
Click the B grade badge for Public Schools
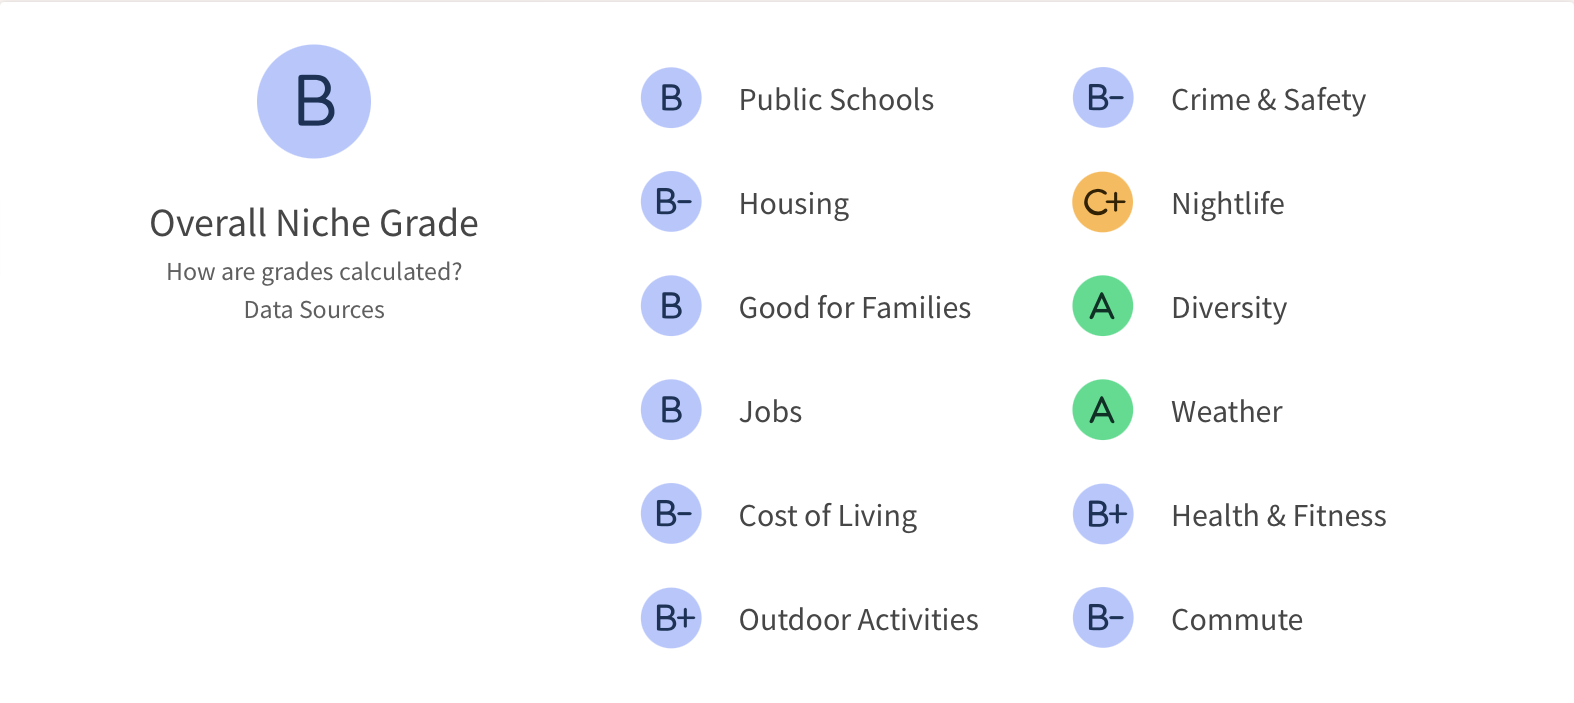(671, 98)
